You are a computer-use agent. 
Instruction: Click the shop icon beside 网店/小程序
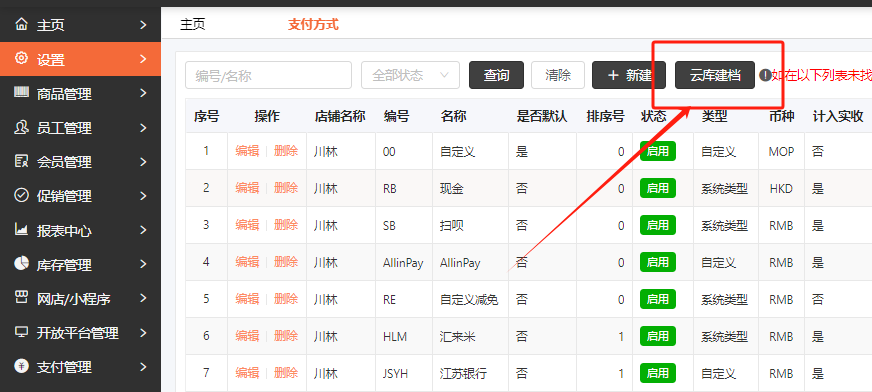tap(21, 298)
